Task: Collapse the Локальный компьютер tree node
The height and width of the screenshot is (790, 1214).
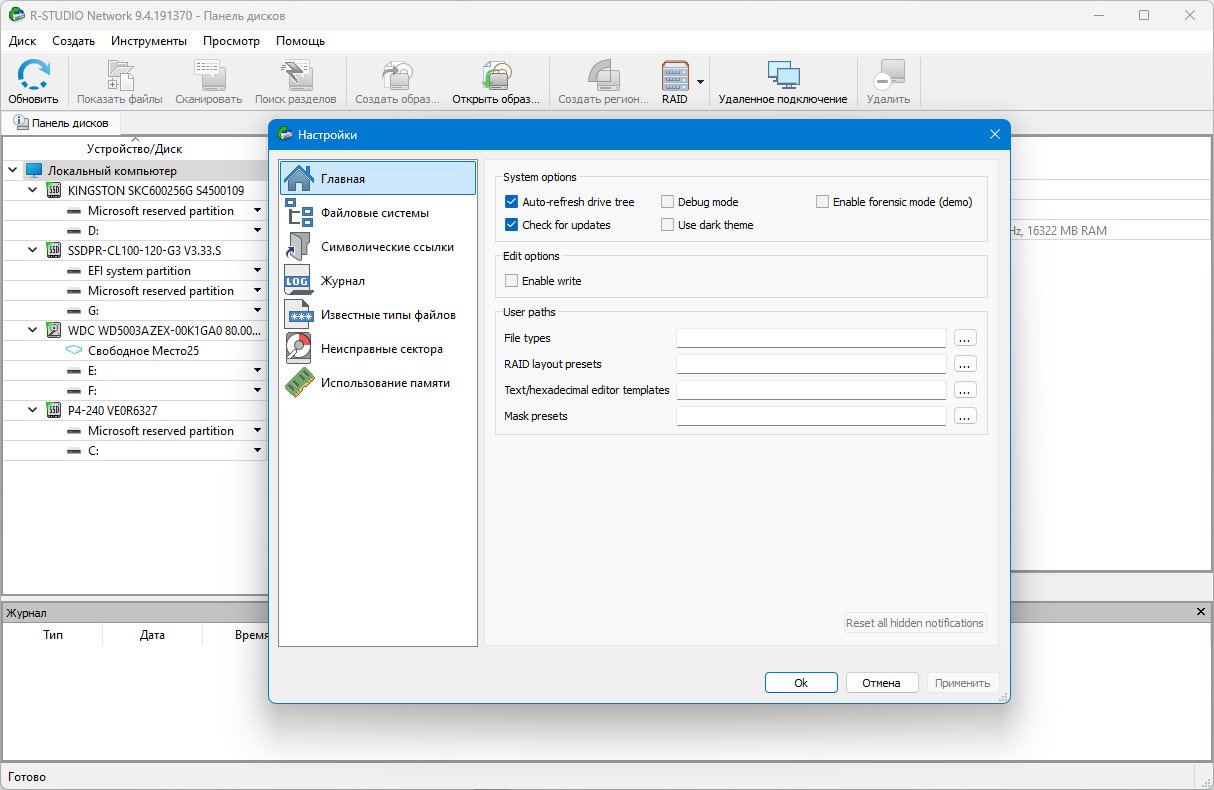Action: (13, 170)
